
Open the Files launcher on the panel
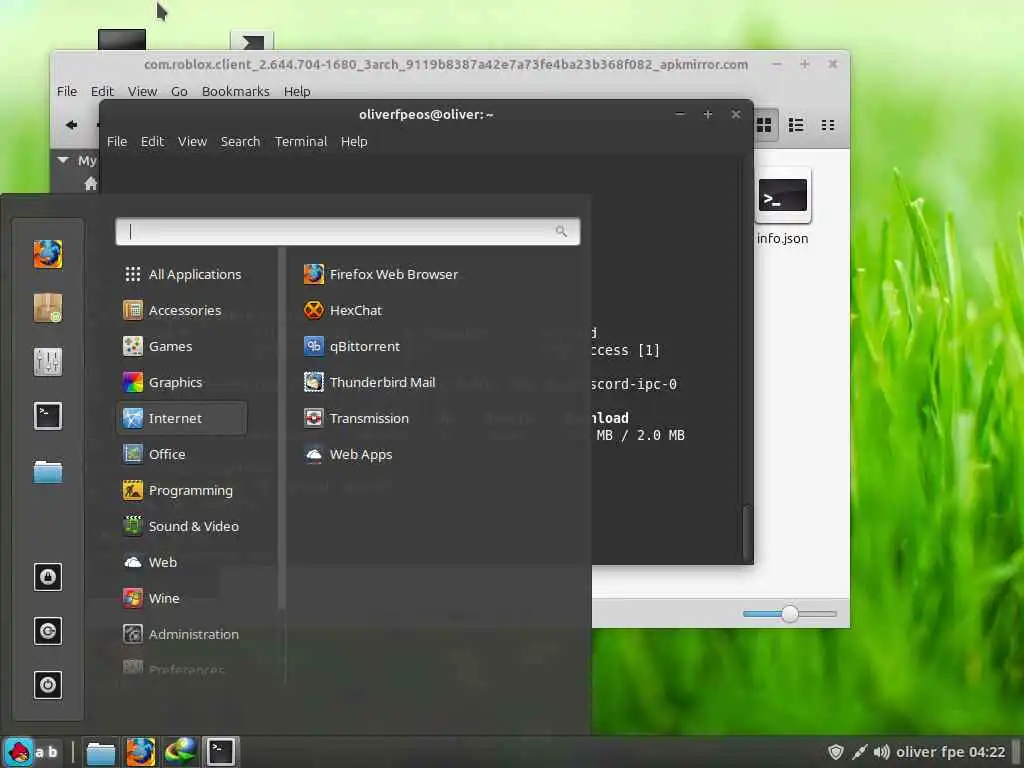(x=101, y=752)
